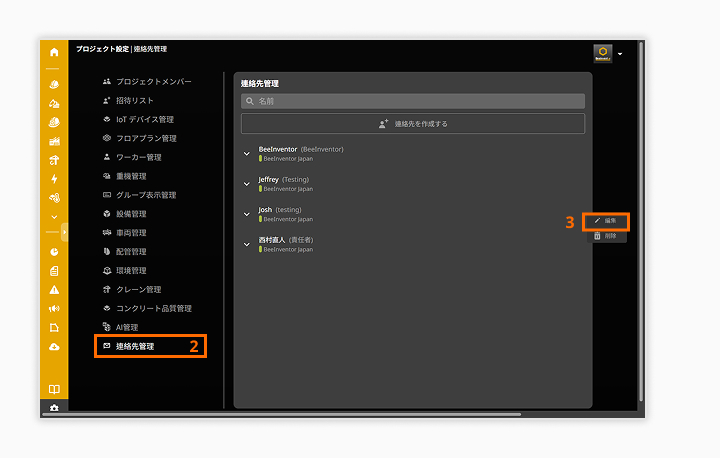720x458 pixels.
Task: Click 連絡先を作成する button
Action: [413, 124]
